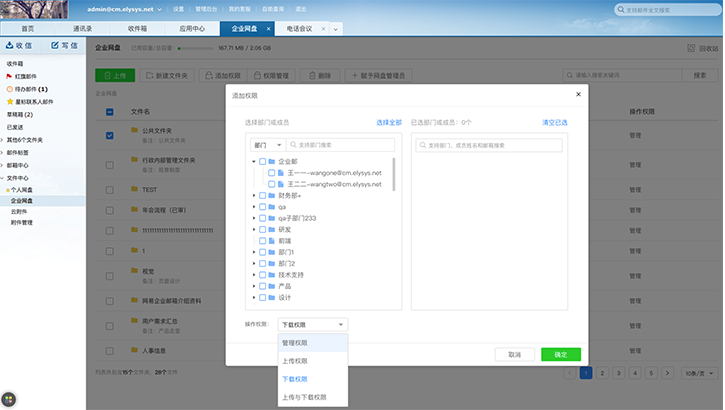Viewport: 725px width, 410px height.
Task: Close the 添加权限 dialog with X
Action: coord(577,95)
